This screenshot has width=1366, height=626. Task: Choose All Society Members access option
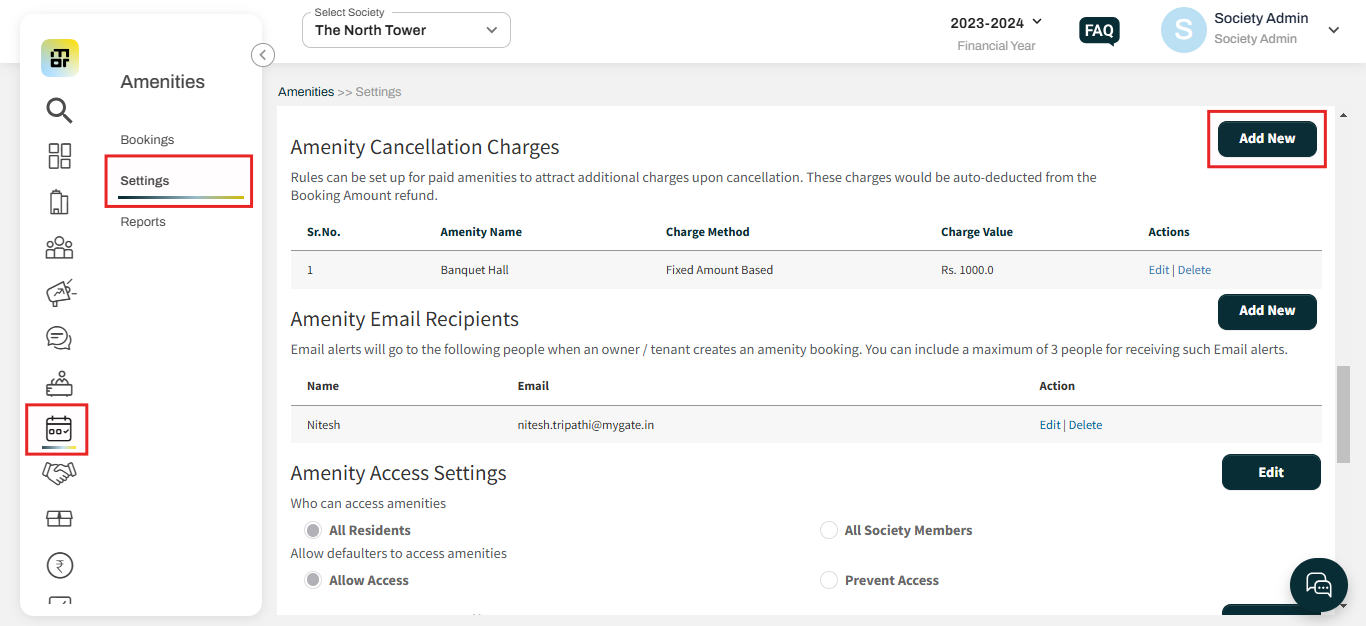pos(829,530)
